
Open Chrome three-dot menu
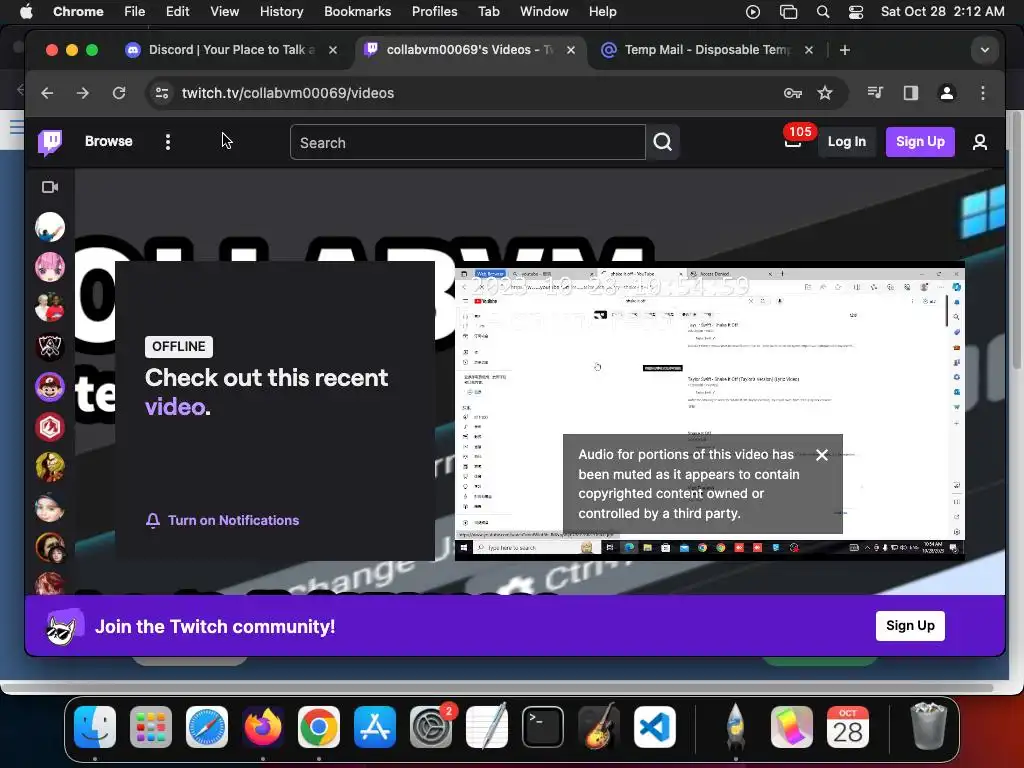(x=983, y=93)
